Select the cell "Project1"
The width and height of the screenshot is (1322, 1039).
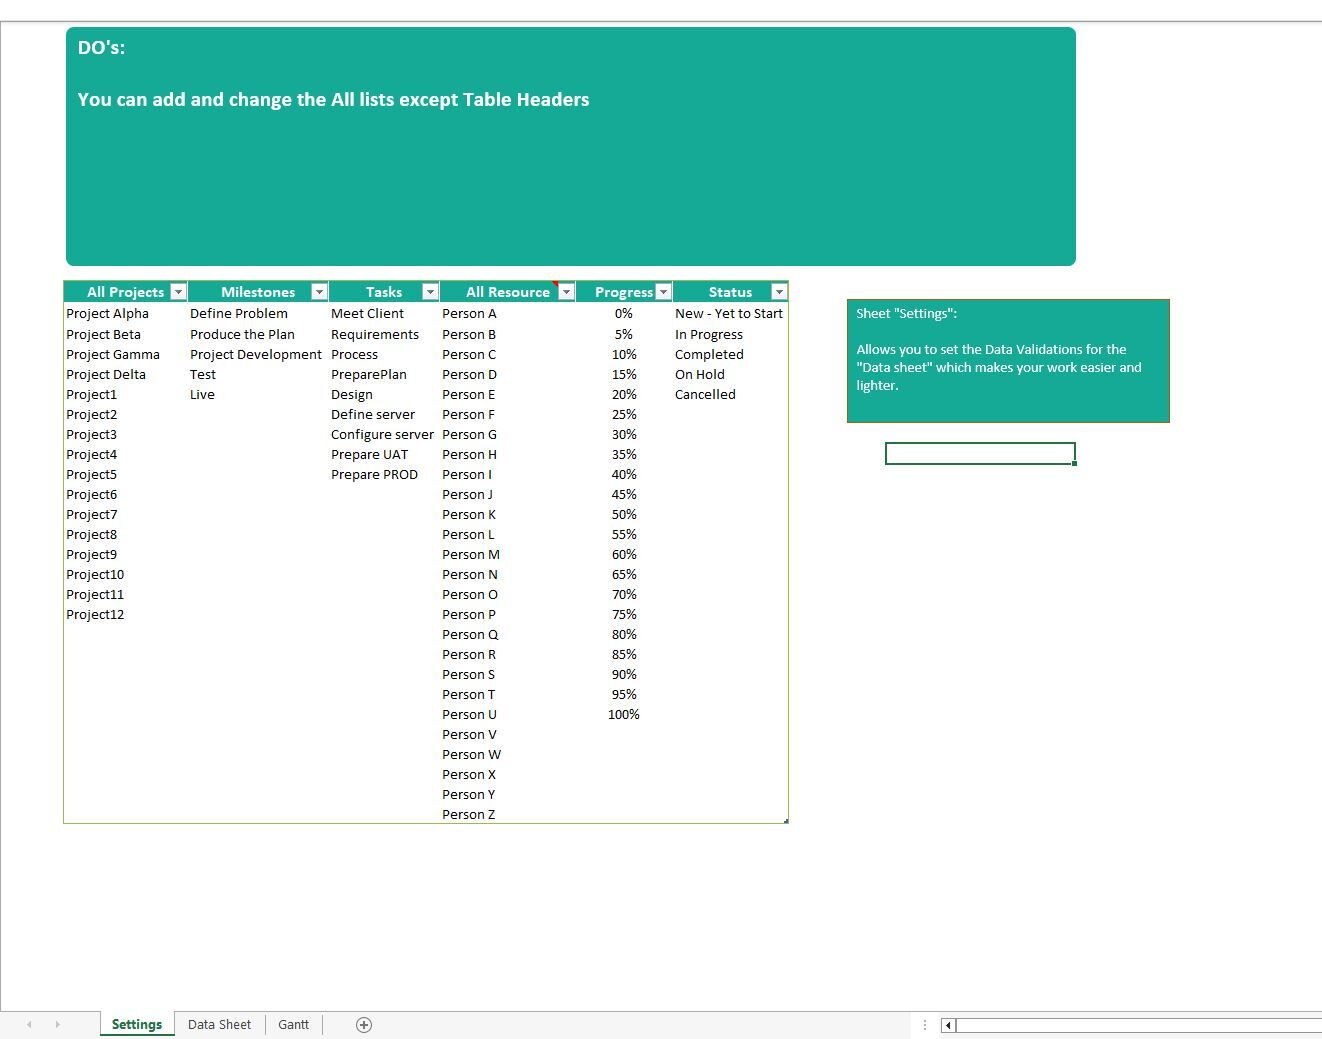click(x=125, y=394)
